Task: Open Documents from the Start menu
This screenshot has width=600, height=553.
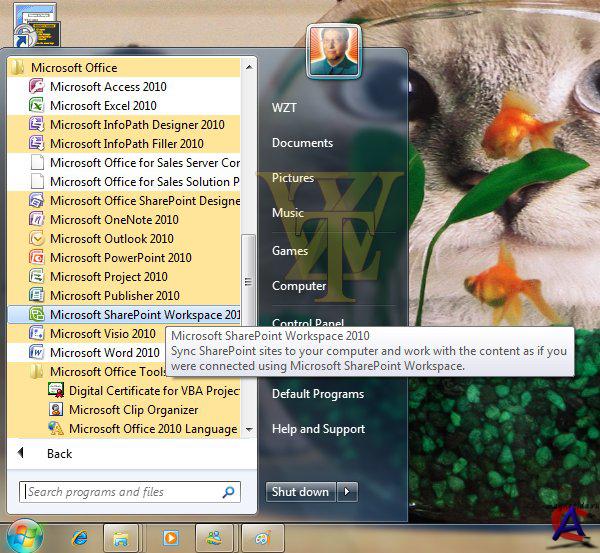Action: click(x=302, y=143)
